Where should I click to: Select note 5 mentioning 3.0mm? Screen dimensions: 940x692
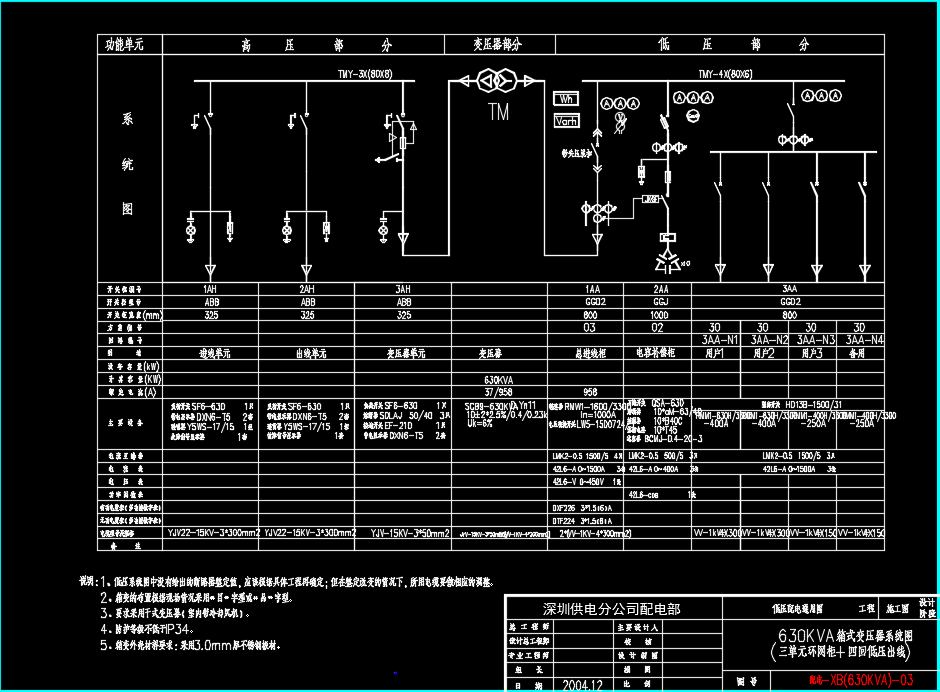[190, 645]
